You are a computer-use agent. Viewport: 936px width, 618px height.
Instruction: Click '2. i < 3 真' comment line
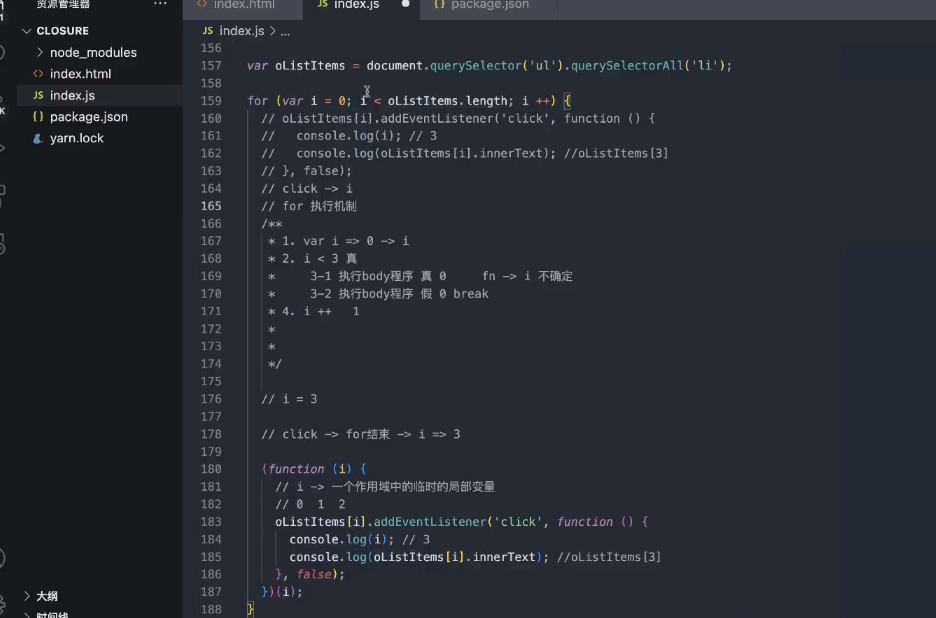pos(319,259)
